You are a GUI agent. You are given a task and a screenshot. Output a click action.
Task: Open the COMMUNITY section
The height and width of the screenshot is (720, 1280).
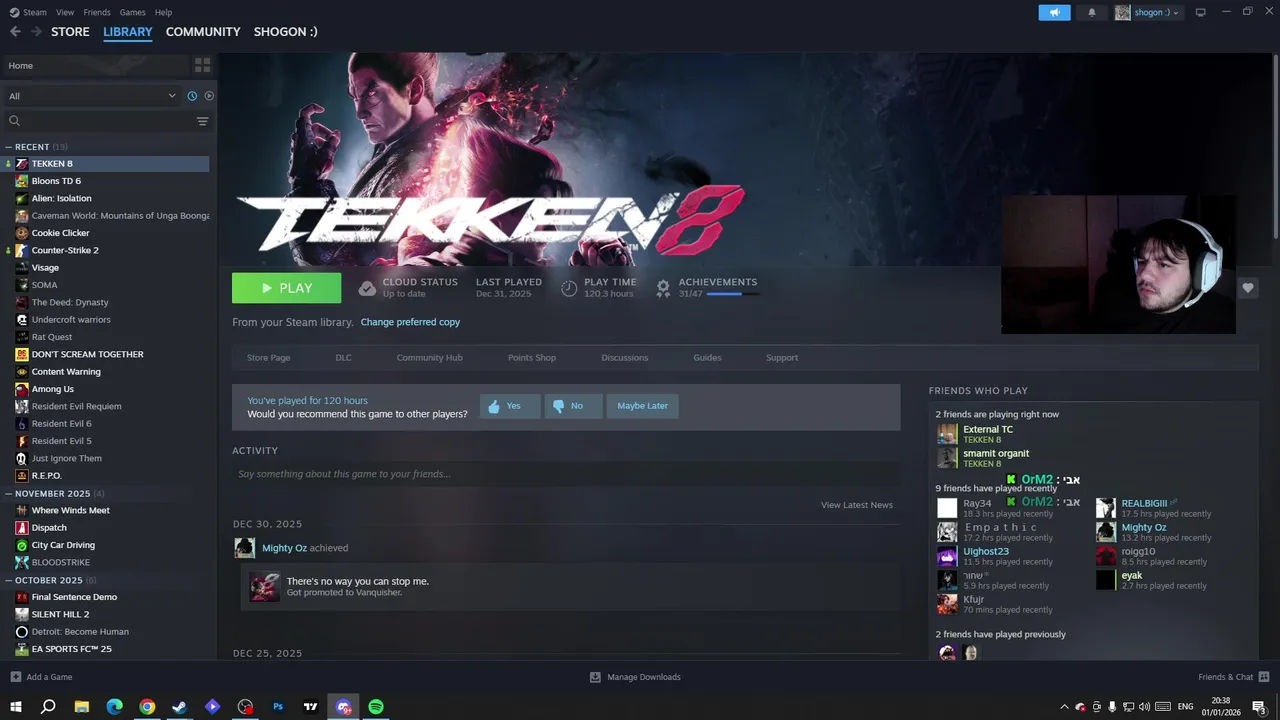click(203, 32)
